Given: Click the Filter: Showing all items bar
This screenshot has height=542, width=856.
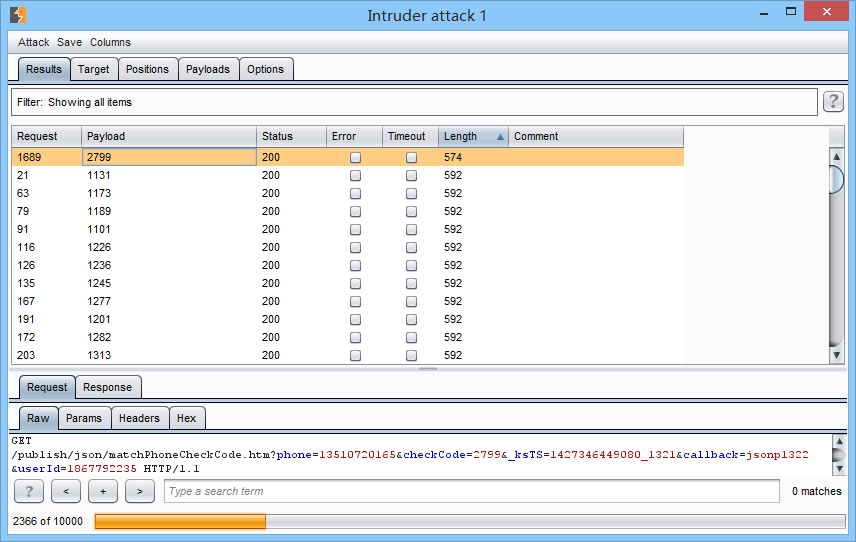Looking at the screenshot, I should coord(414,102).
